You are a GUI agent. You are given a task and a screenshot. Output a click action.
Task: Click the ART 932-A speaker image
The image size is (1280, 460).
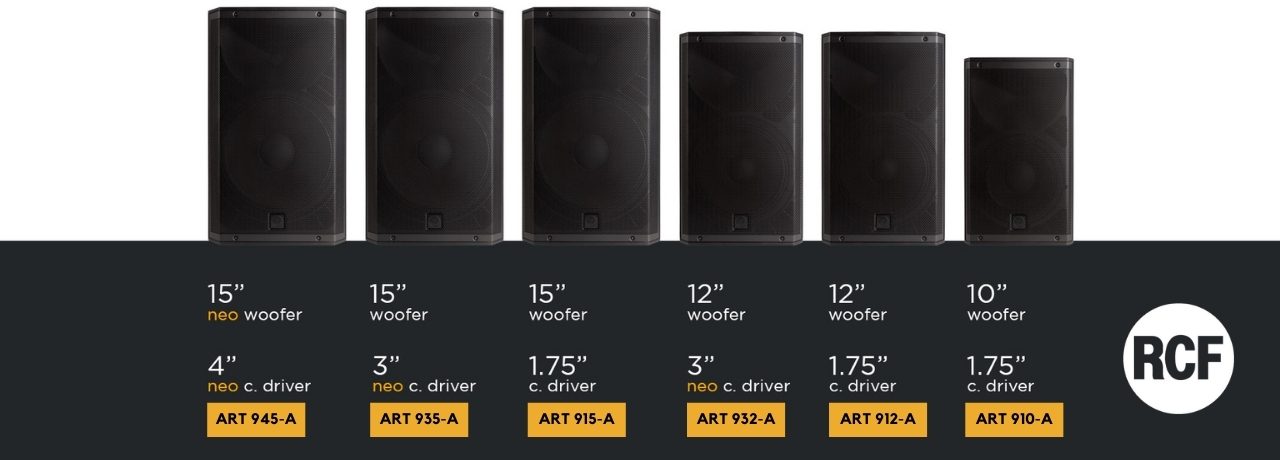pyautogui.click(x=741, y=138)
